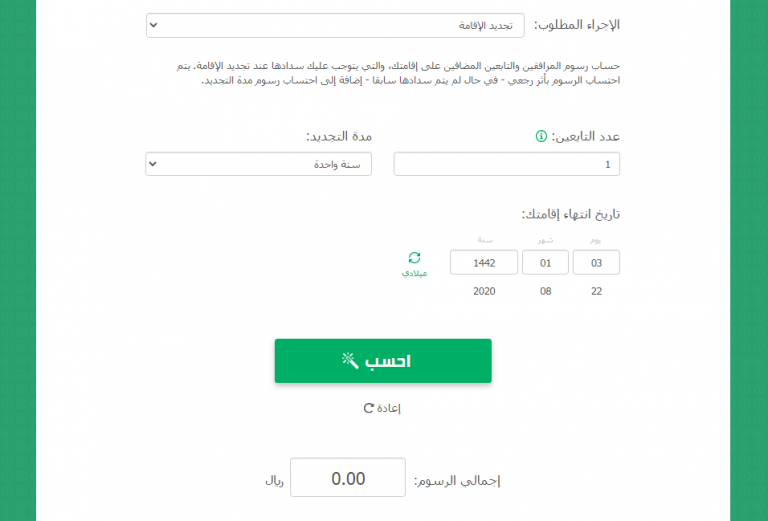Click the magic wand icon on احسب button

tap(350, 360)
